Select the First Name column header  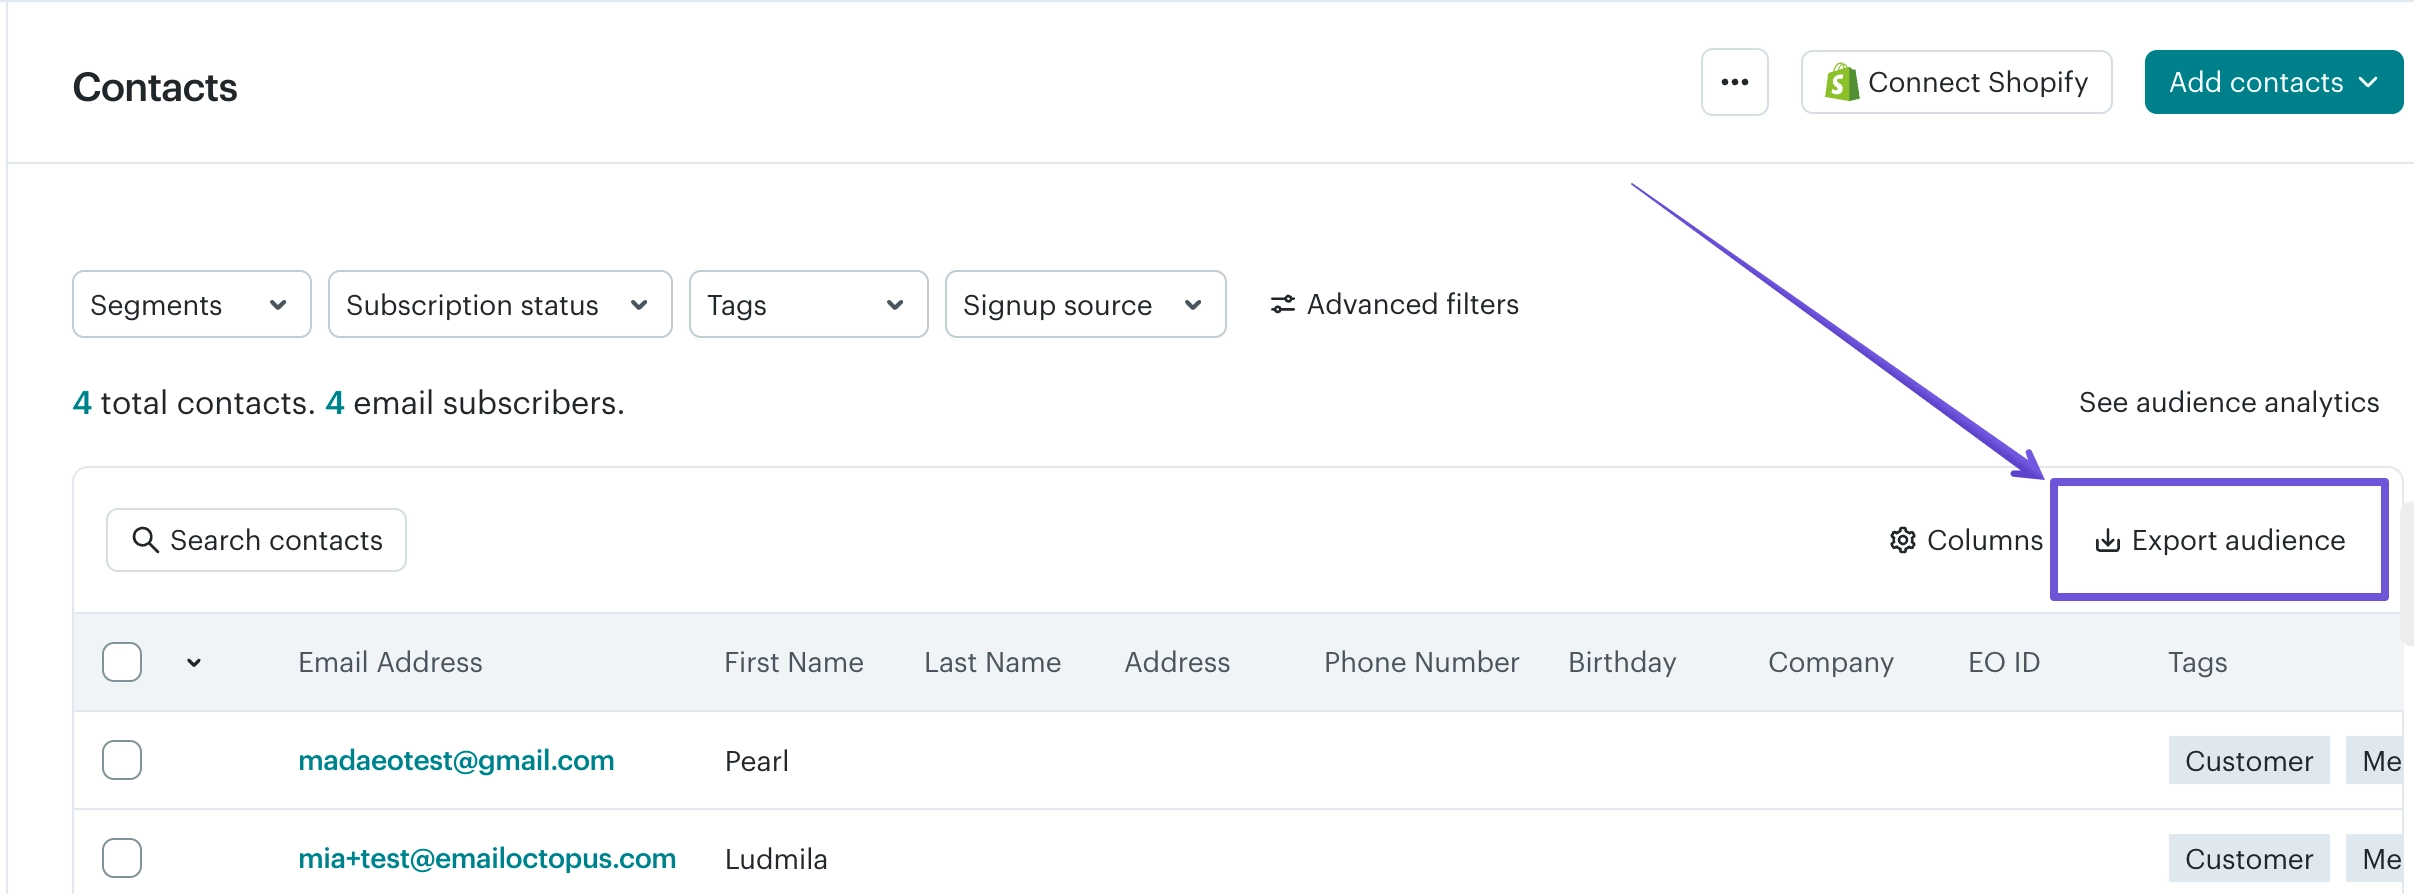tap(794, 662)
